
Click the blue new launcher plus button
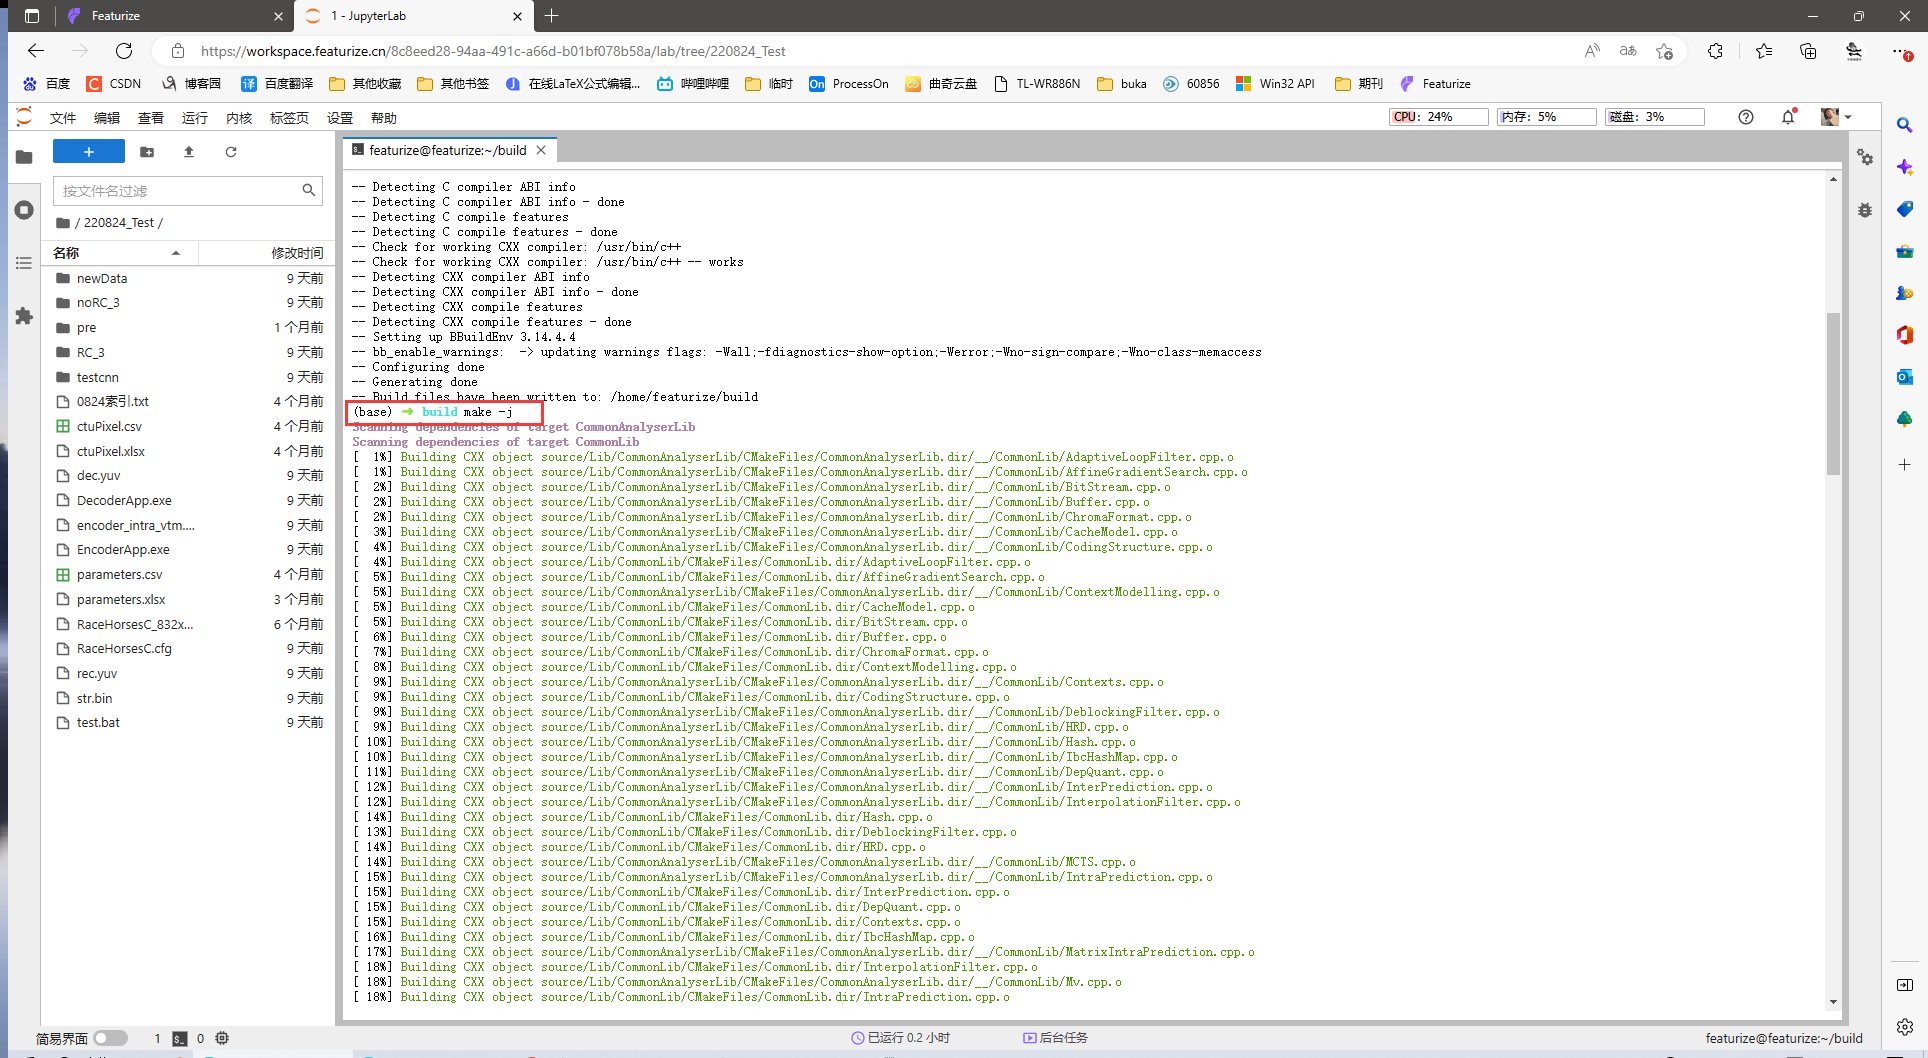89,151
